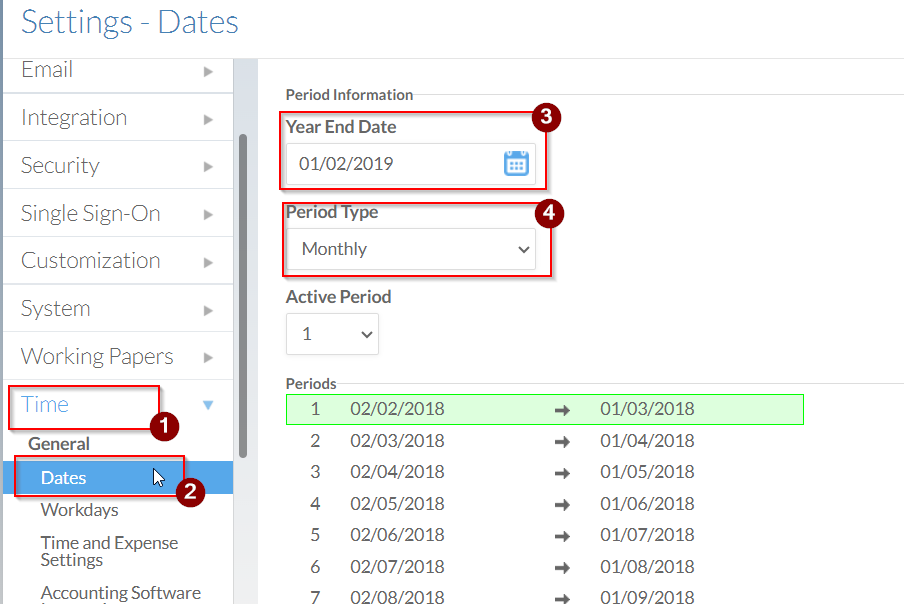Expand the System section arrow
This screenshot has height=604, width=904.
click(x=208, y=310)
